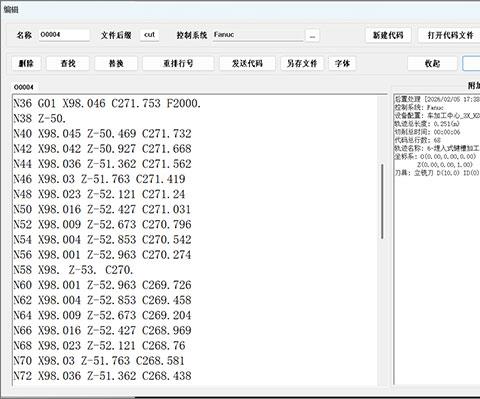Screen dimensions: 480x399
Task: Click 控制系统: Fanuc line in info panel
Action: (419, 107)
